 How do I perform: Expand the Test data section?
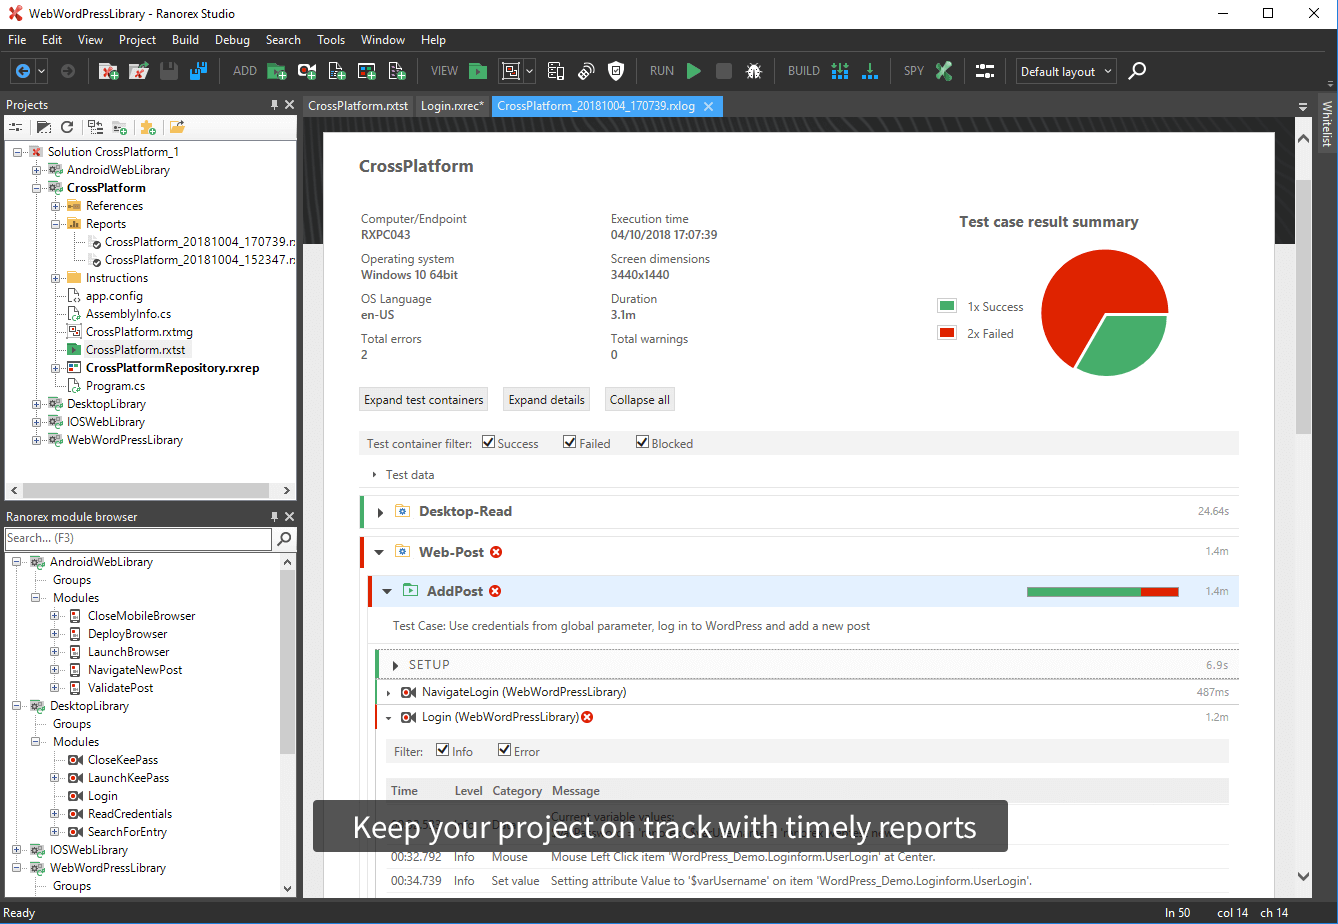tap(375, 475)
